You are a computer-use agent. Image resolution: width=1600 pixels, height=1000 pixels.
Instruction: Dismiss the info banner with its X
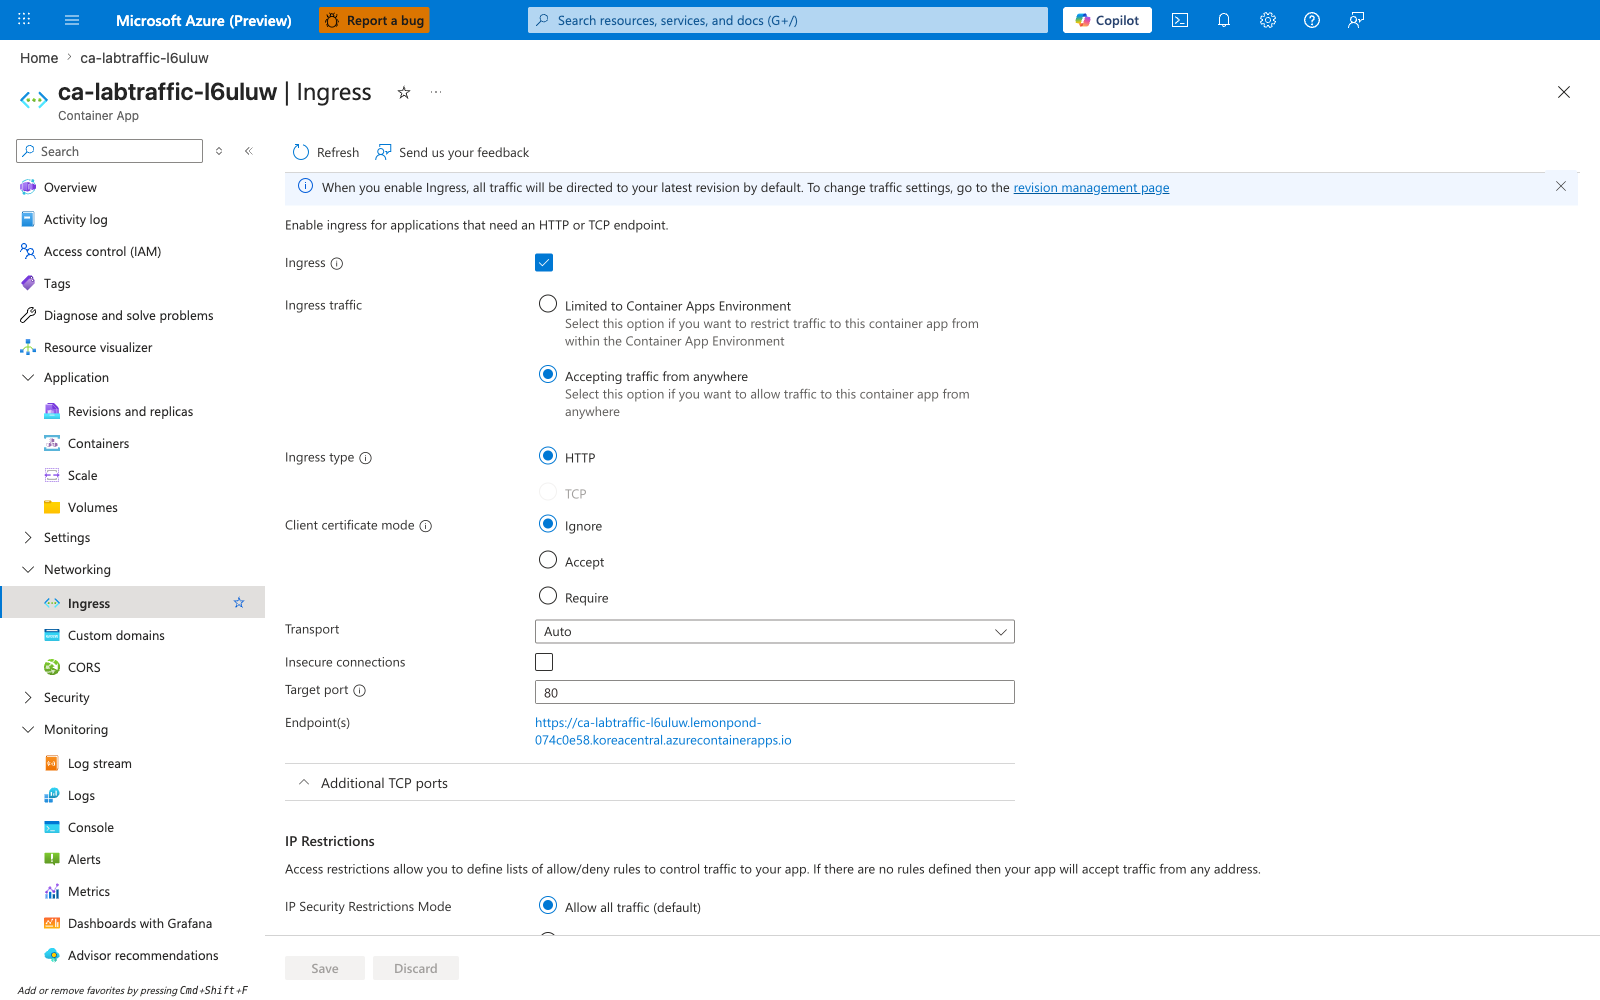click(x=1561, y=186)
